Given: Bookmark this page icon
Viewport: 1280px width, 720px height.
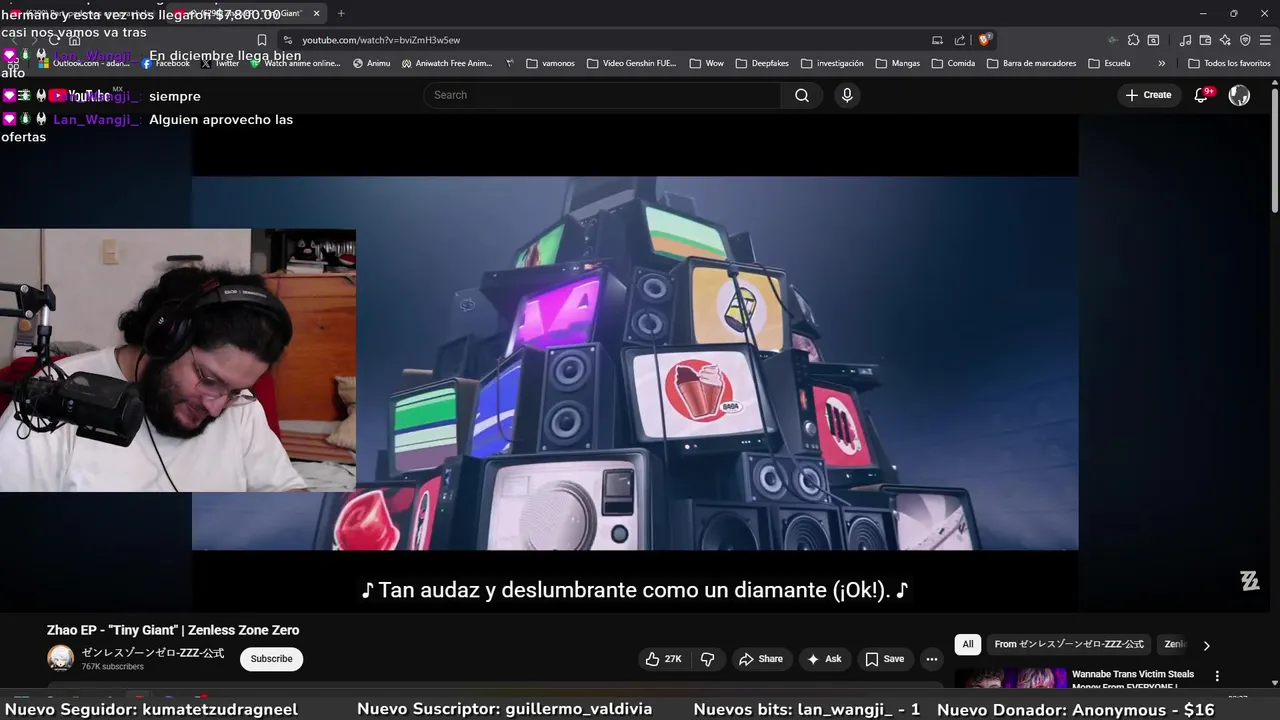Looking at the screenshot, I should click(x=262, y=40).
